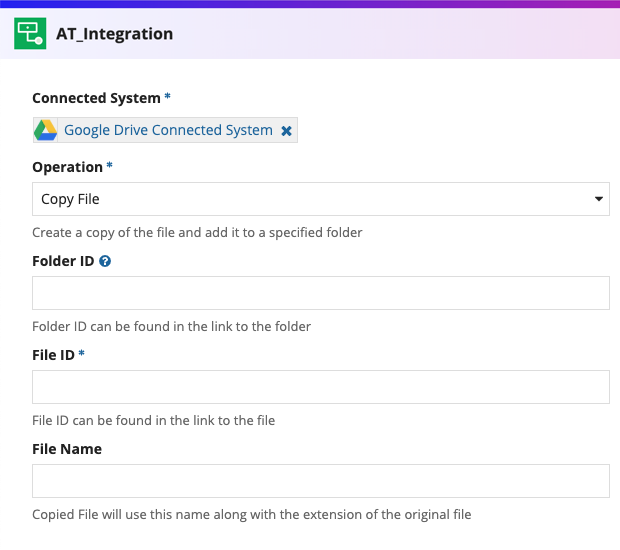Click the File ID input field
Screen dimensions: 620x550
point(321,387)
